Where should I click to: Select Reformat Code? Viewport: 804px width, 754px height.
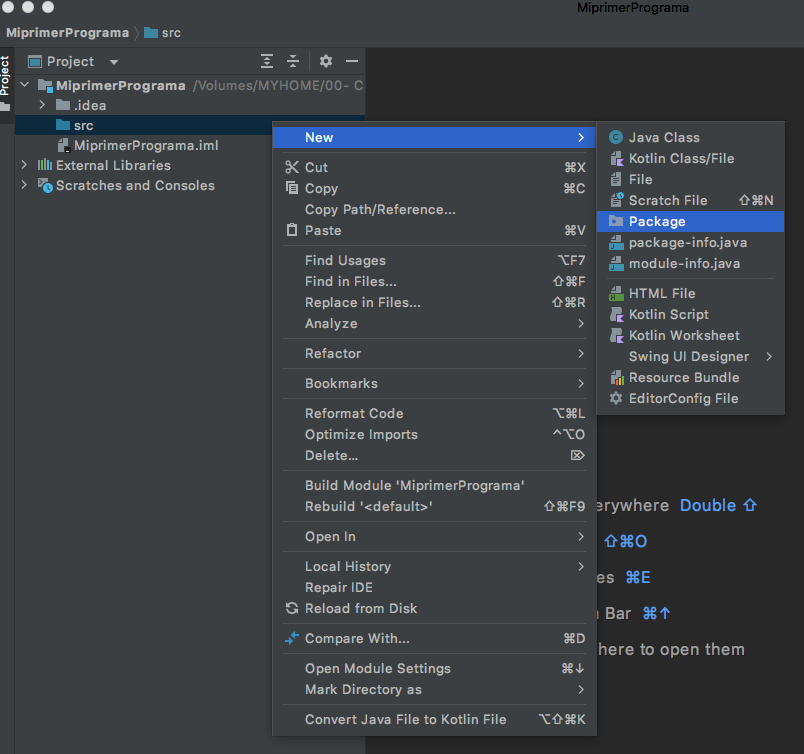coord(434,413)
